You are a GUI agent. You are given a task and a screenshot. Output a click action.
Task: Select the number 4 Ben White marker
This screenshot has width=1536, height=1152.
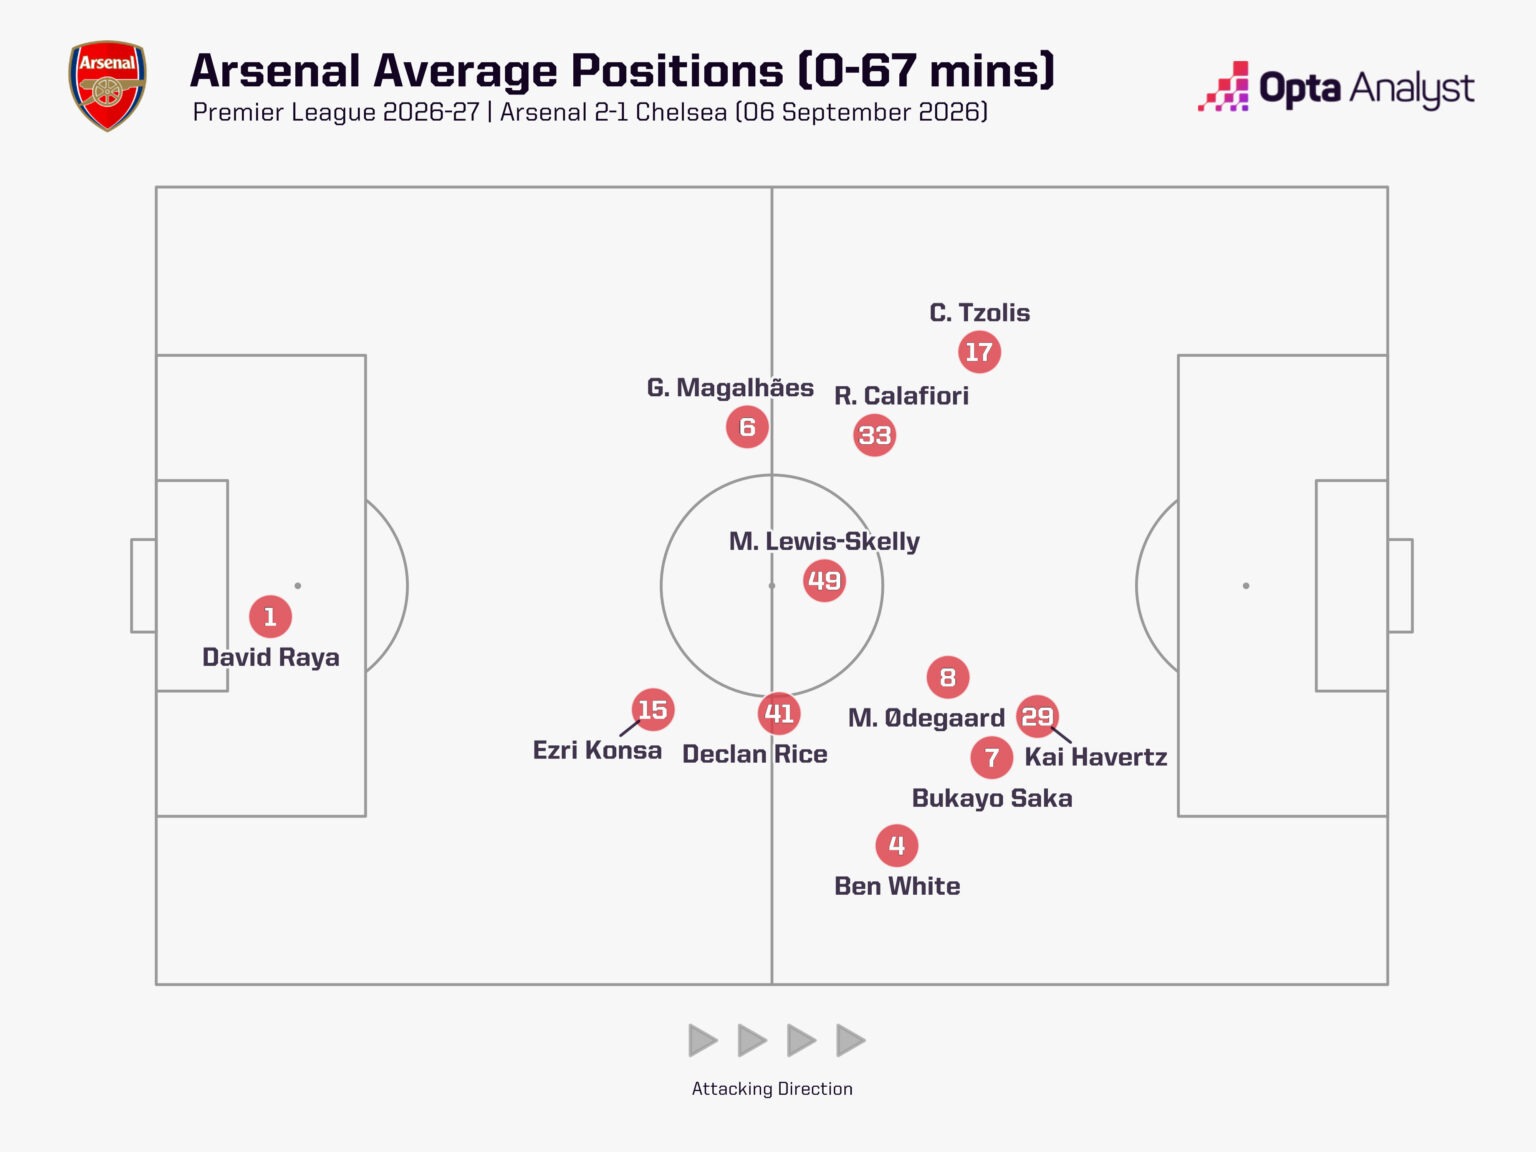click(897, 845)
